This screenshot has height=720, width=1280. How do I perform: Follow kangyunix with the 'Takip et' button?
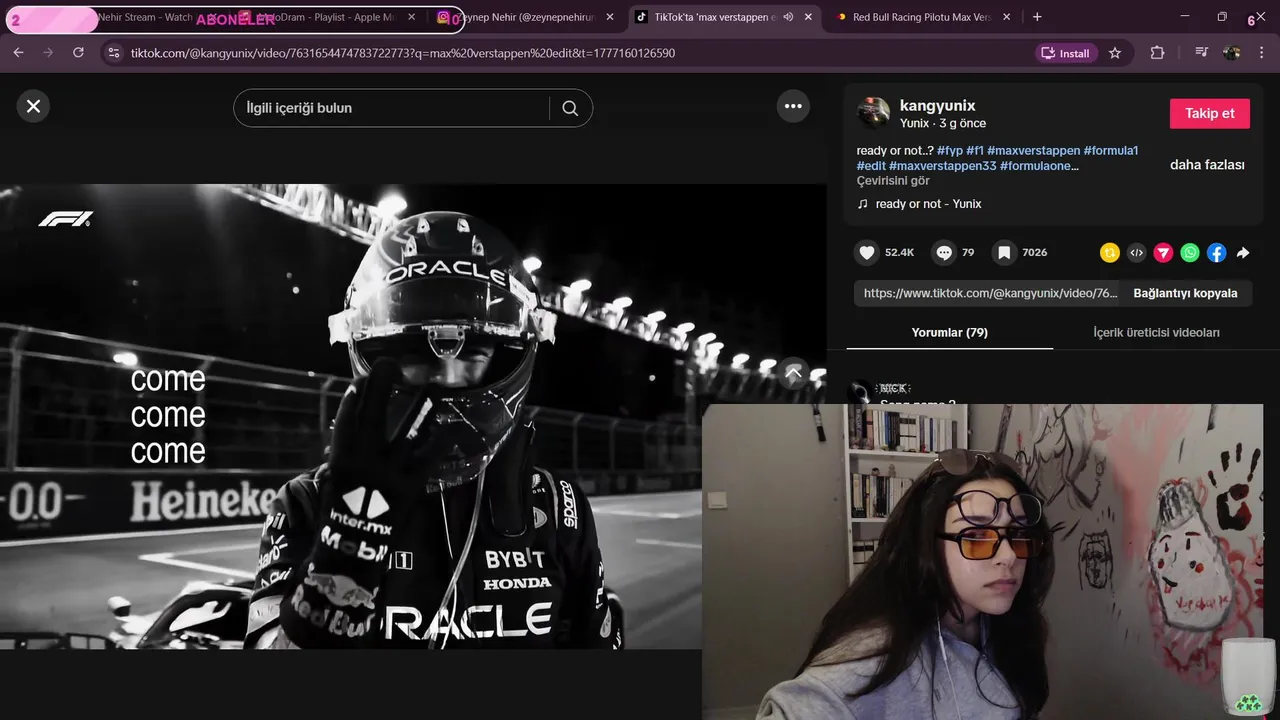point(1210,113)
